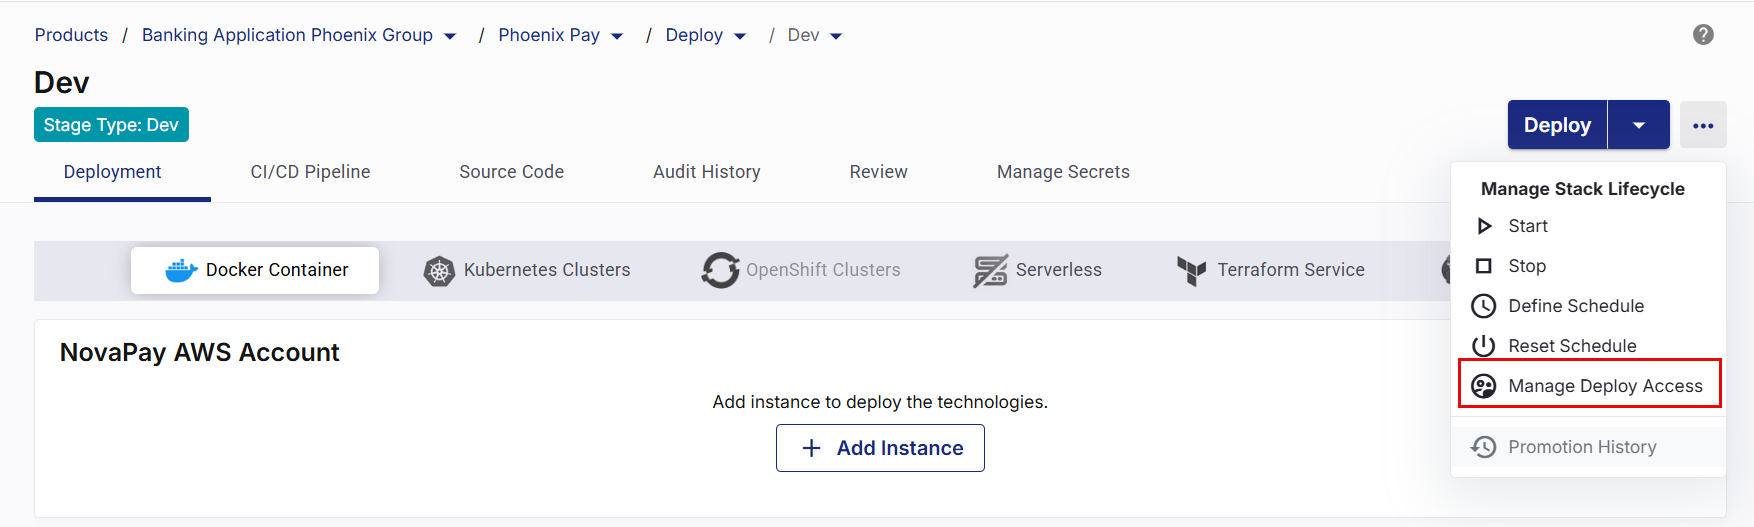Click the Define Schedule clock icon
The image size is (1754, 527).
click(x=1484, y=306)
